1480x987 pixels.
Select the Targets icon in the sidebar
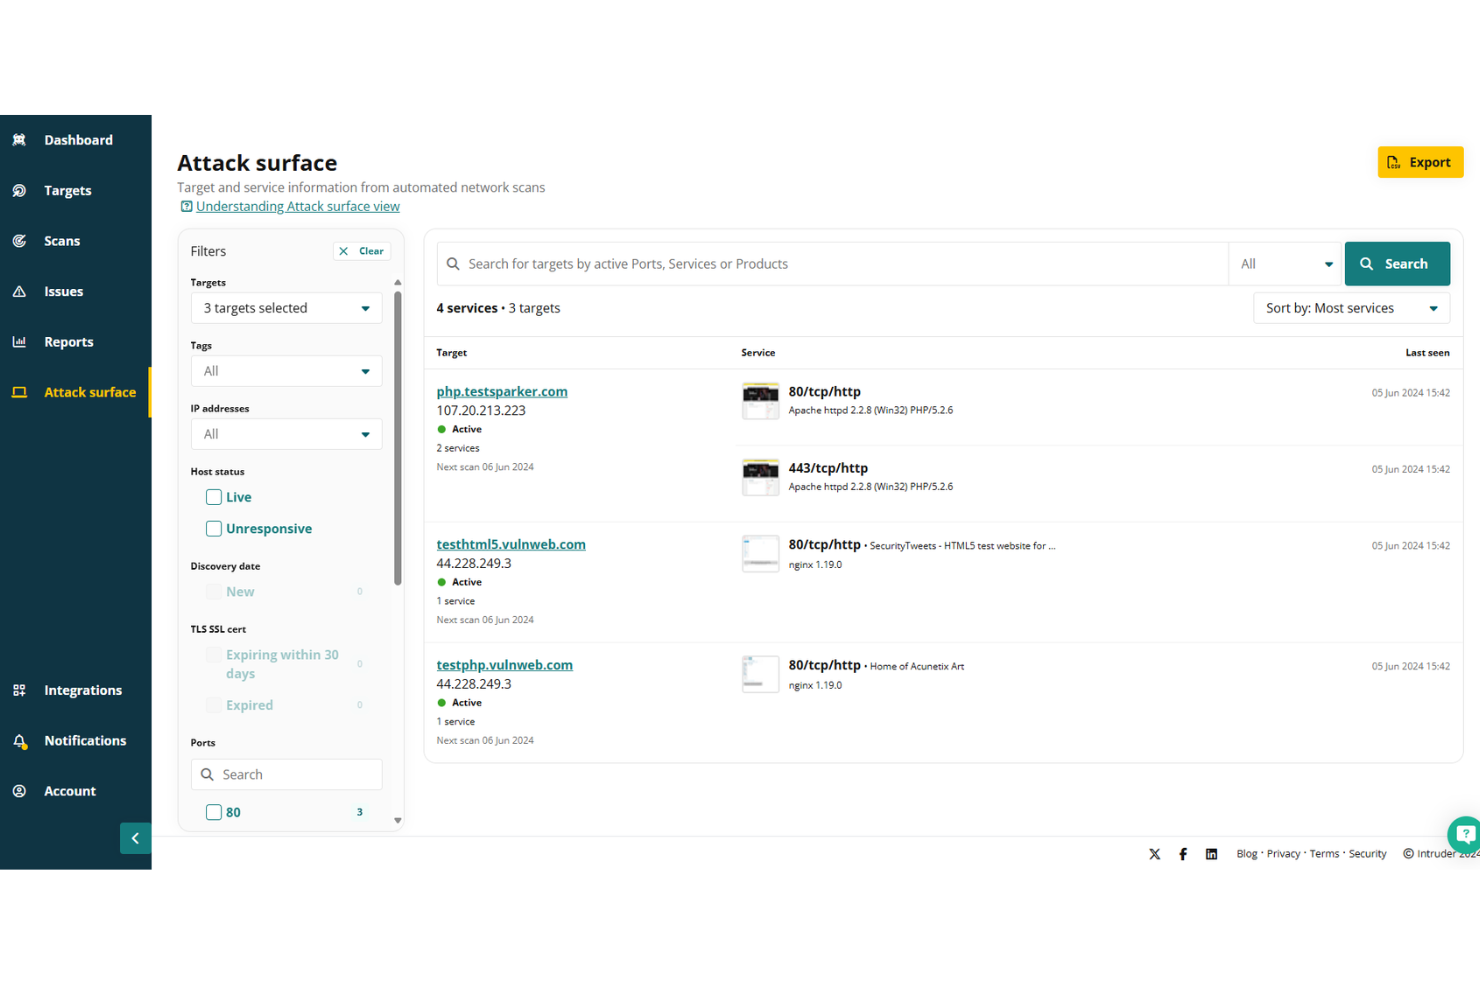(19, 190)
